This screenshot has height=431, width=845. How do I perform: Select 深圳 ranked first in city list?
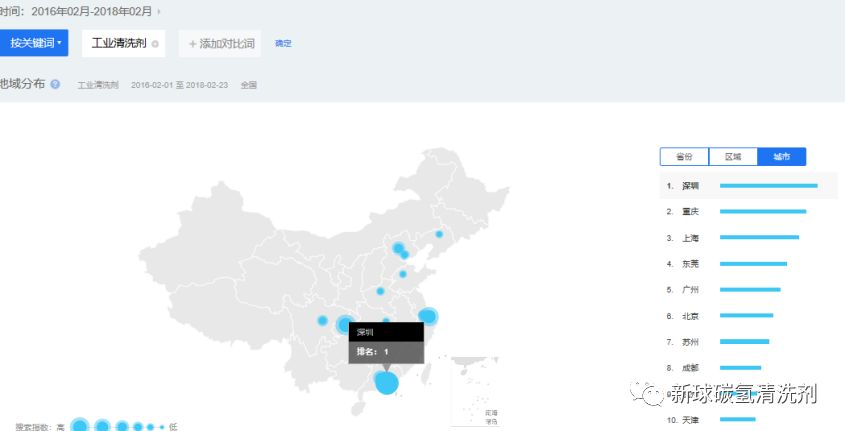(690, 186)
